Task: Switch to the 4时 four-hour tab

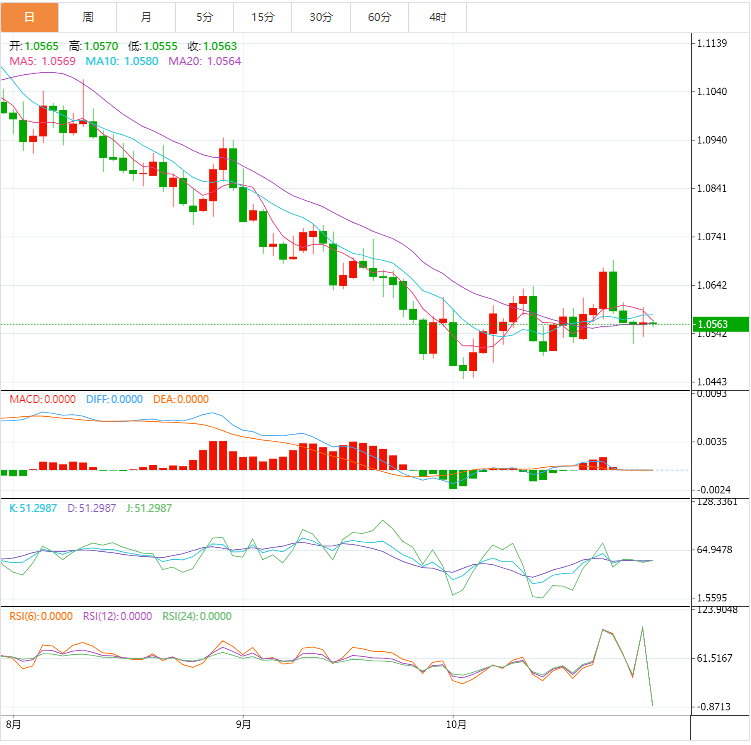Action: coord(438,17)
